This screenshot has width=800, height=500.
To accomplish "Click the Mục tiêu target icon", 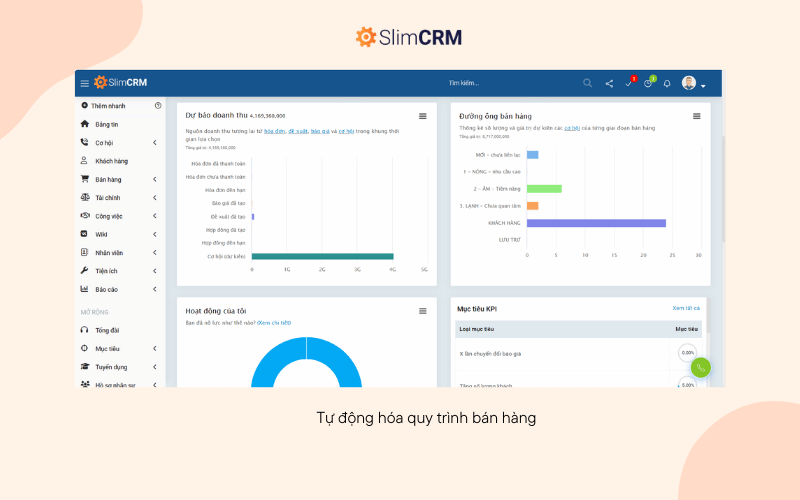I will click(x=84, y=348).
